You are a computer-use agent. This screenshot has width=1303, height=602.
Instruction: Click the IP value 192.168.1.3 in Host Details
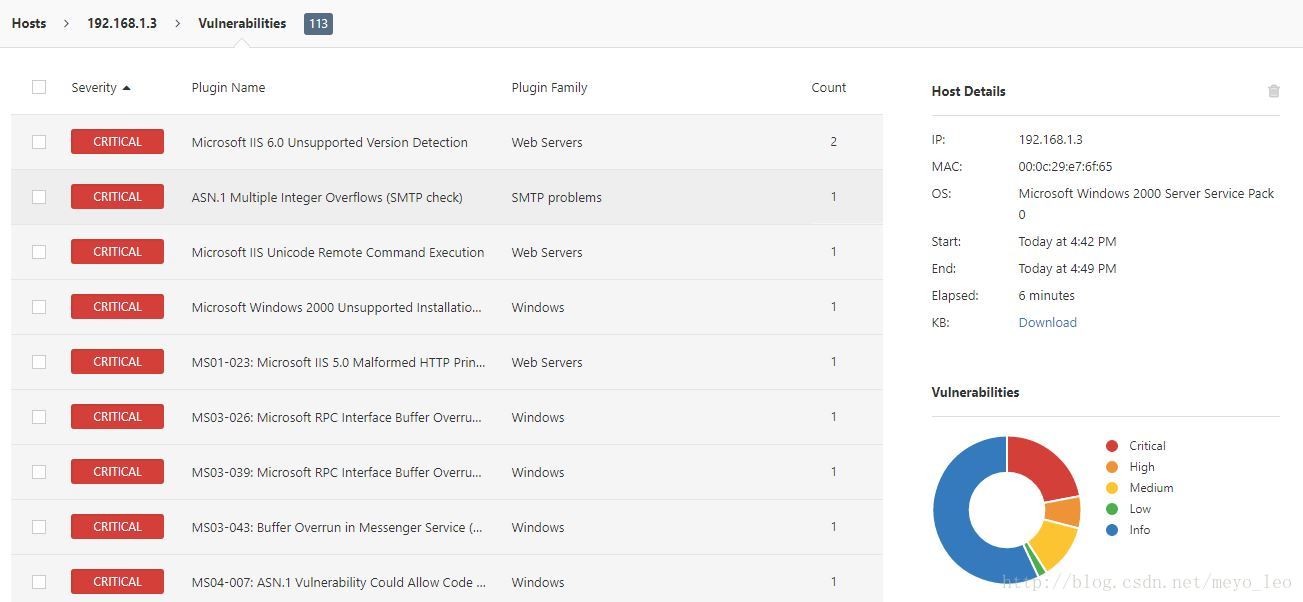pos(1050,139)
